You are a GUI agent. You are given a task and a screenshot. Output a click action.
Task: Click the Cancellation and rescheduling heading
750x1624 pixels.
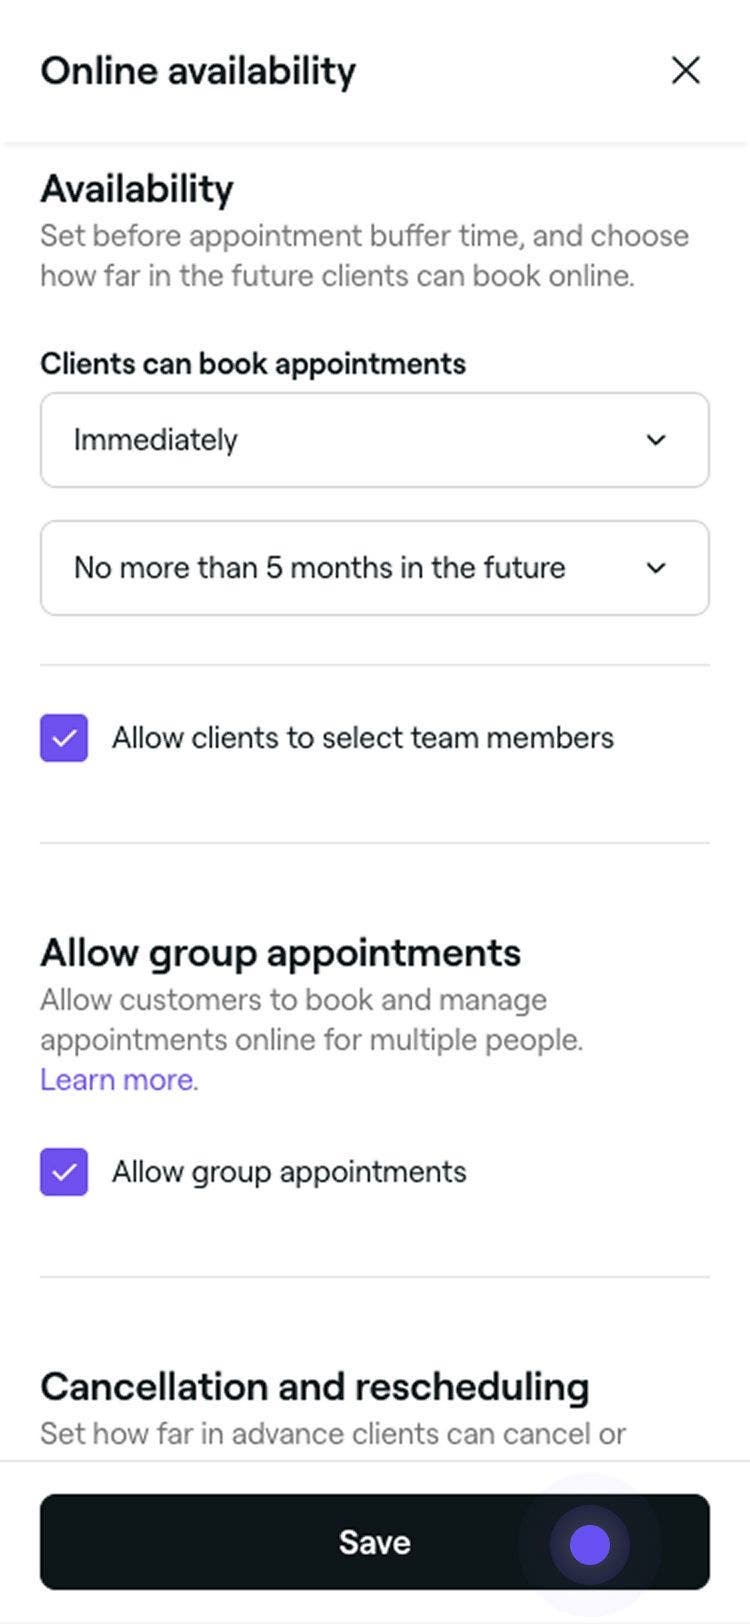pyautogui.click(x=314, y=1386)
